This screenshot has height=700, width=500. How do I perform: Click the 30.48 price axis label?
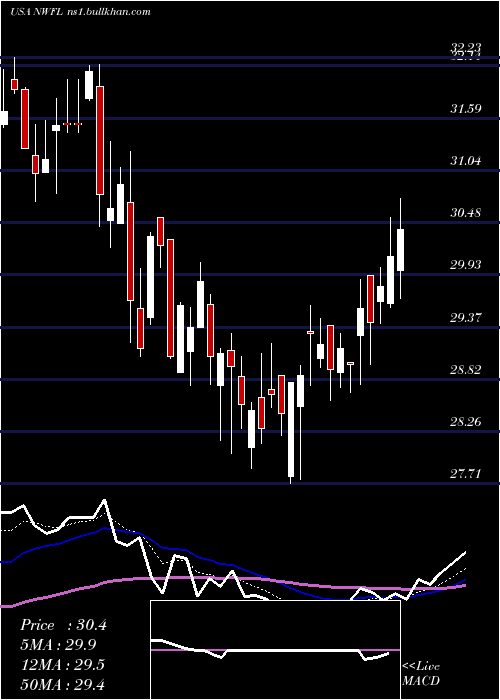(x=466, y=212)
